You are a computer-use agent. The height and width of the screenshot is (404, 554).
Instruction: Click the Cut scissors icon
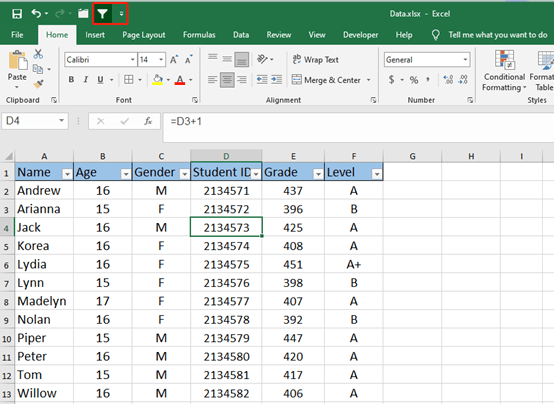point(38,54)
